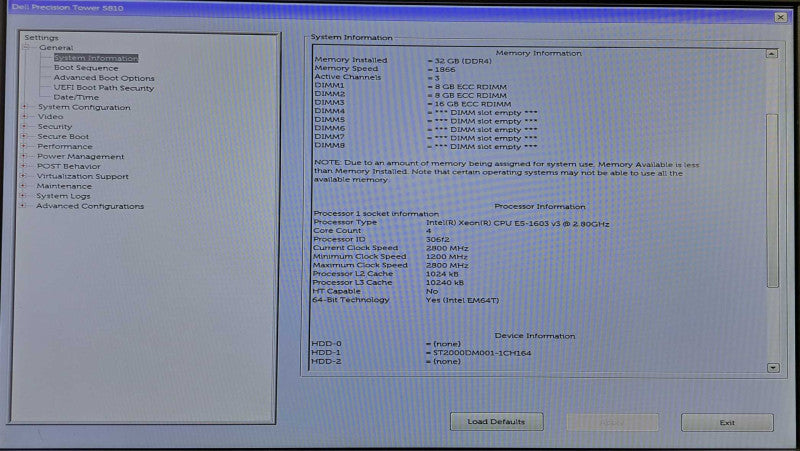Open Advanced Boot Options
Image resolution: width=800 pixels, height=451 pixels.
coord(104,78)
